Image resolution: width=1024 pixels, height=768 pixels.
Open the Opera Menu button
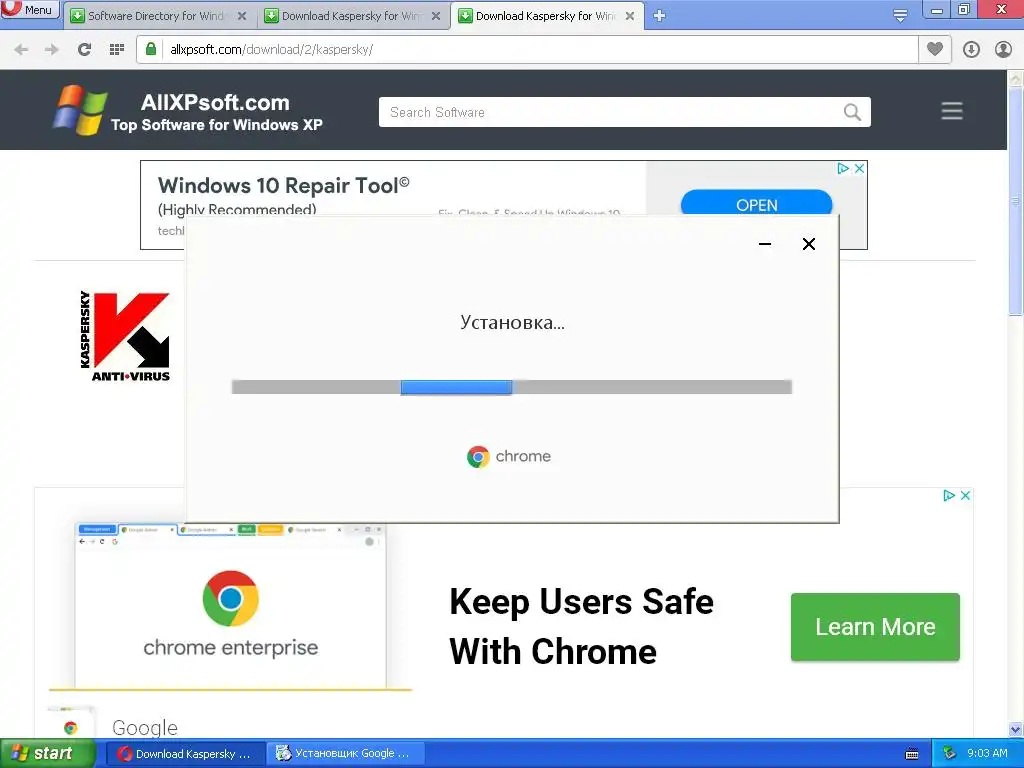coord(29,9)
